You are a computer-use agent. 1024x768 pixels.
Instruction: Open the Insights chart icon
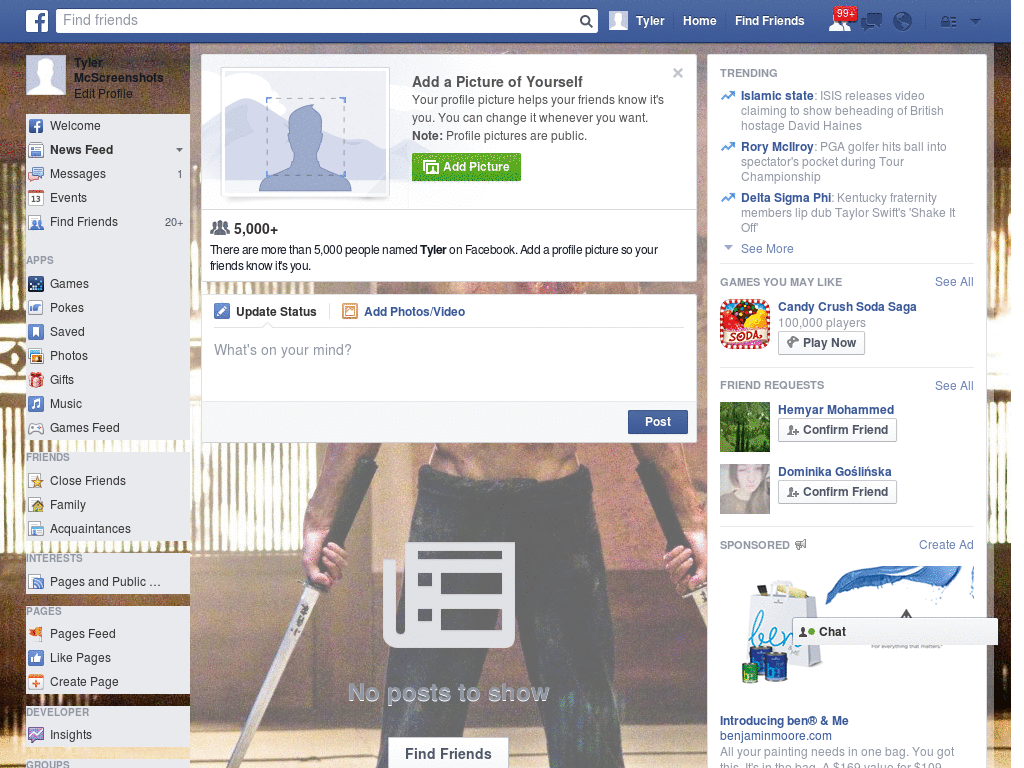click(x=36, y=735)
